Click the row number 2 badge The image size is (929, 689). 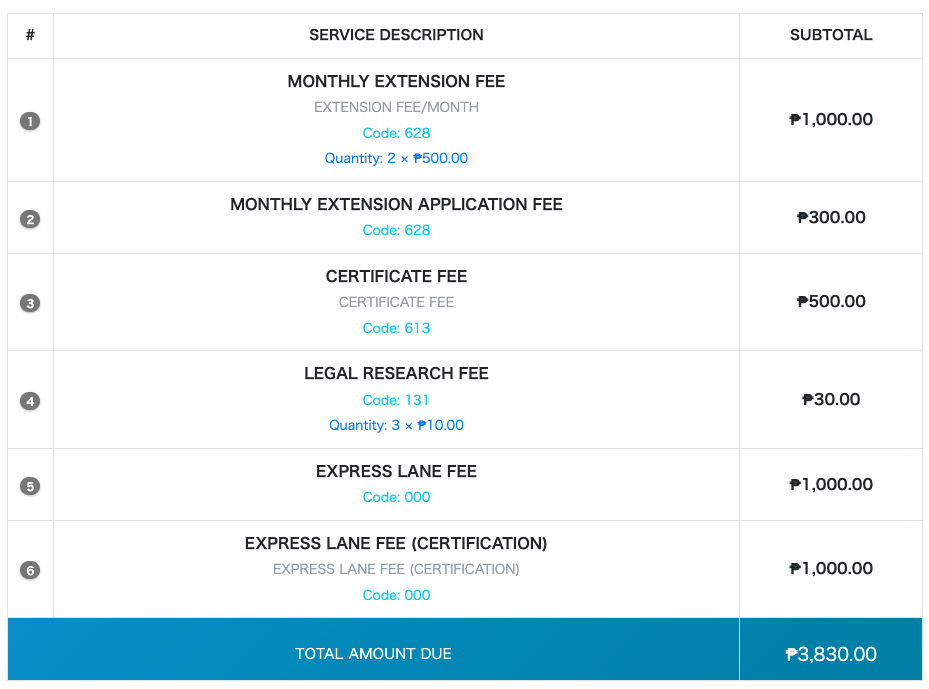pos(30,218)
